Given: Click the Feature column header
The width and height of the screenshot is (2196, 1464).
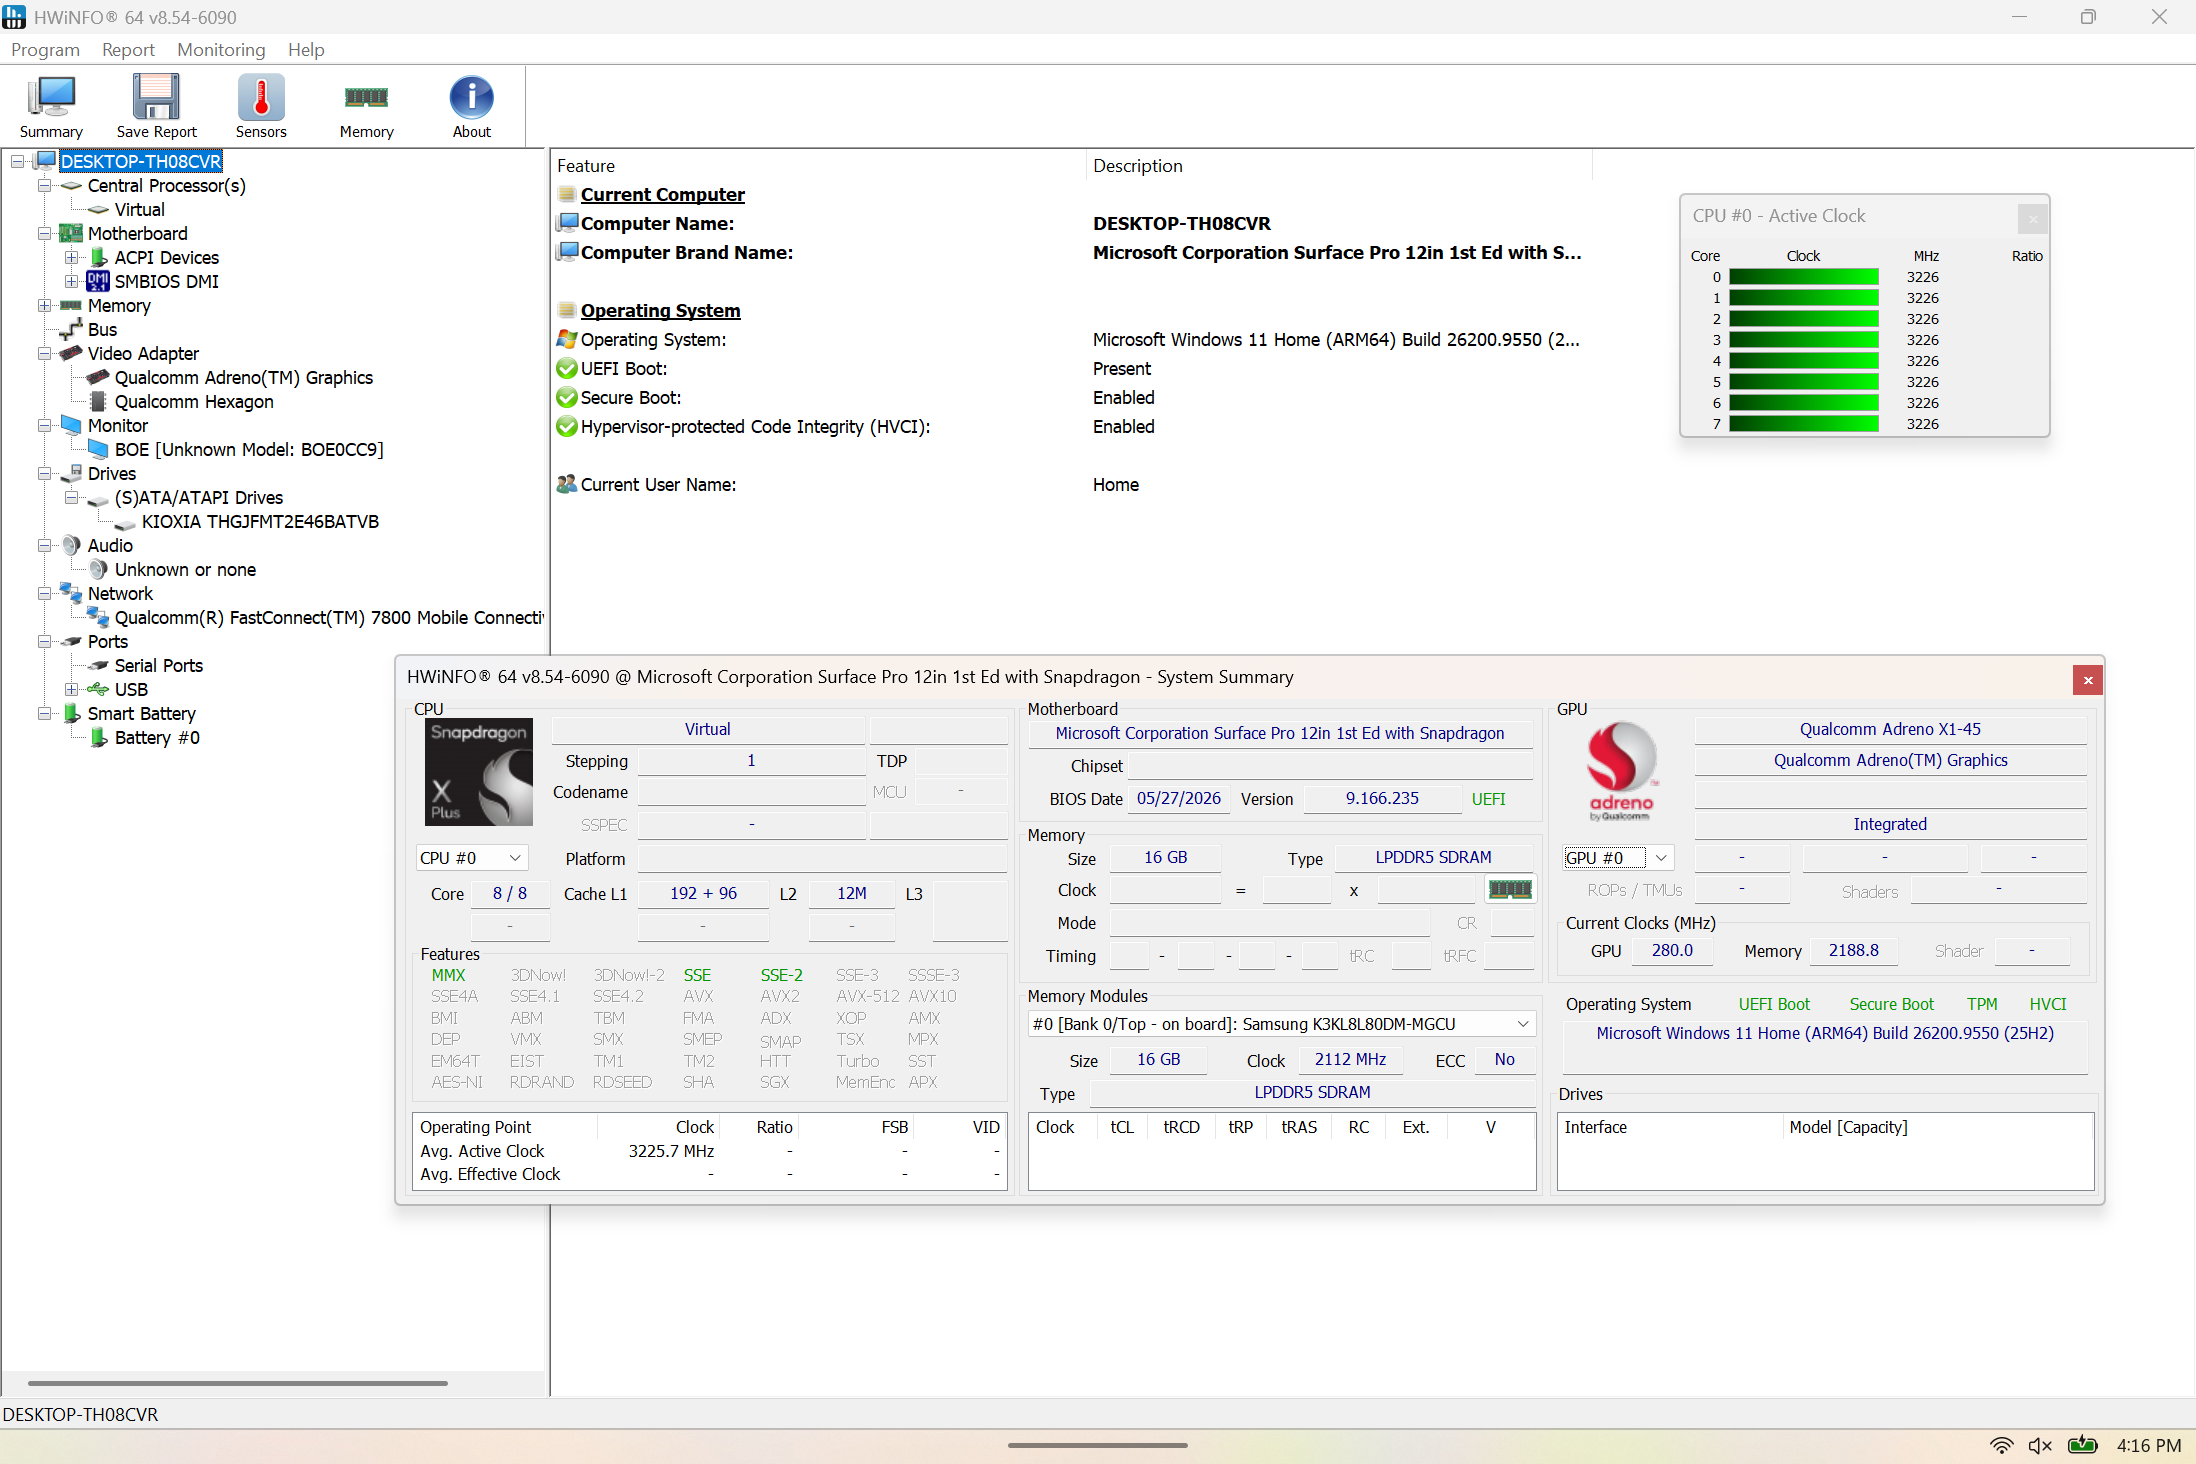Looking at the screenshot, I should click(x=818, y=166).
